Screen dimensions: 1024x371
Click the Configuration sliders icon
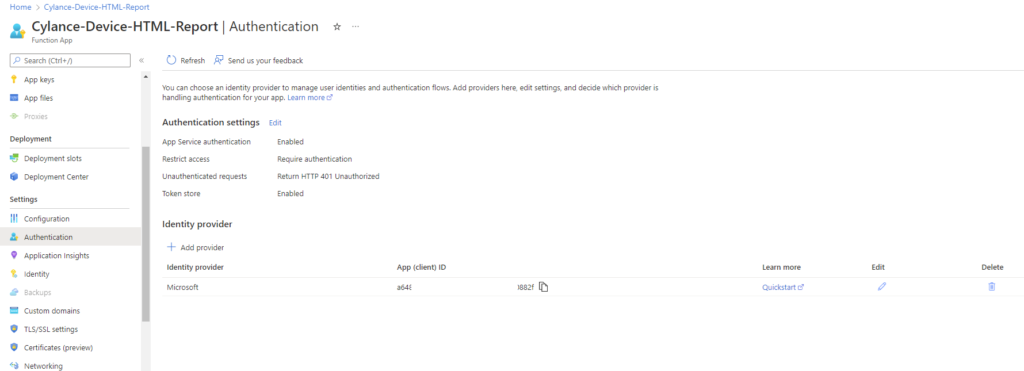tap(14, 219)
